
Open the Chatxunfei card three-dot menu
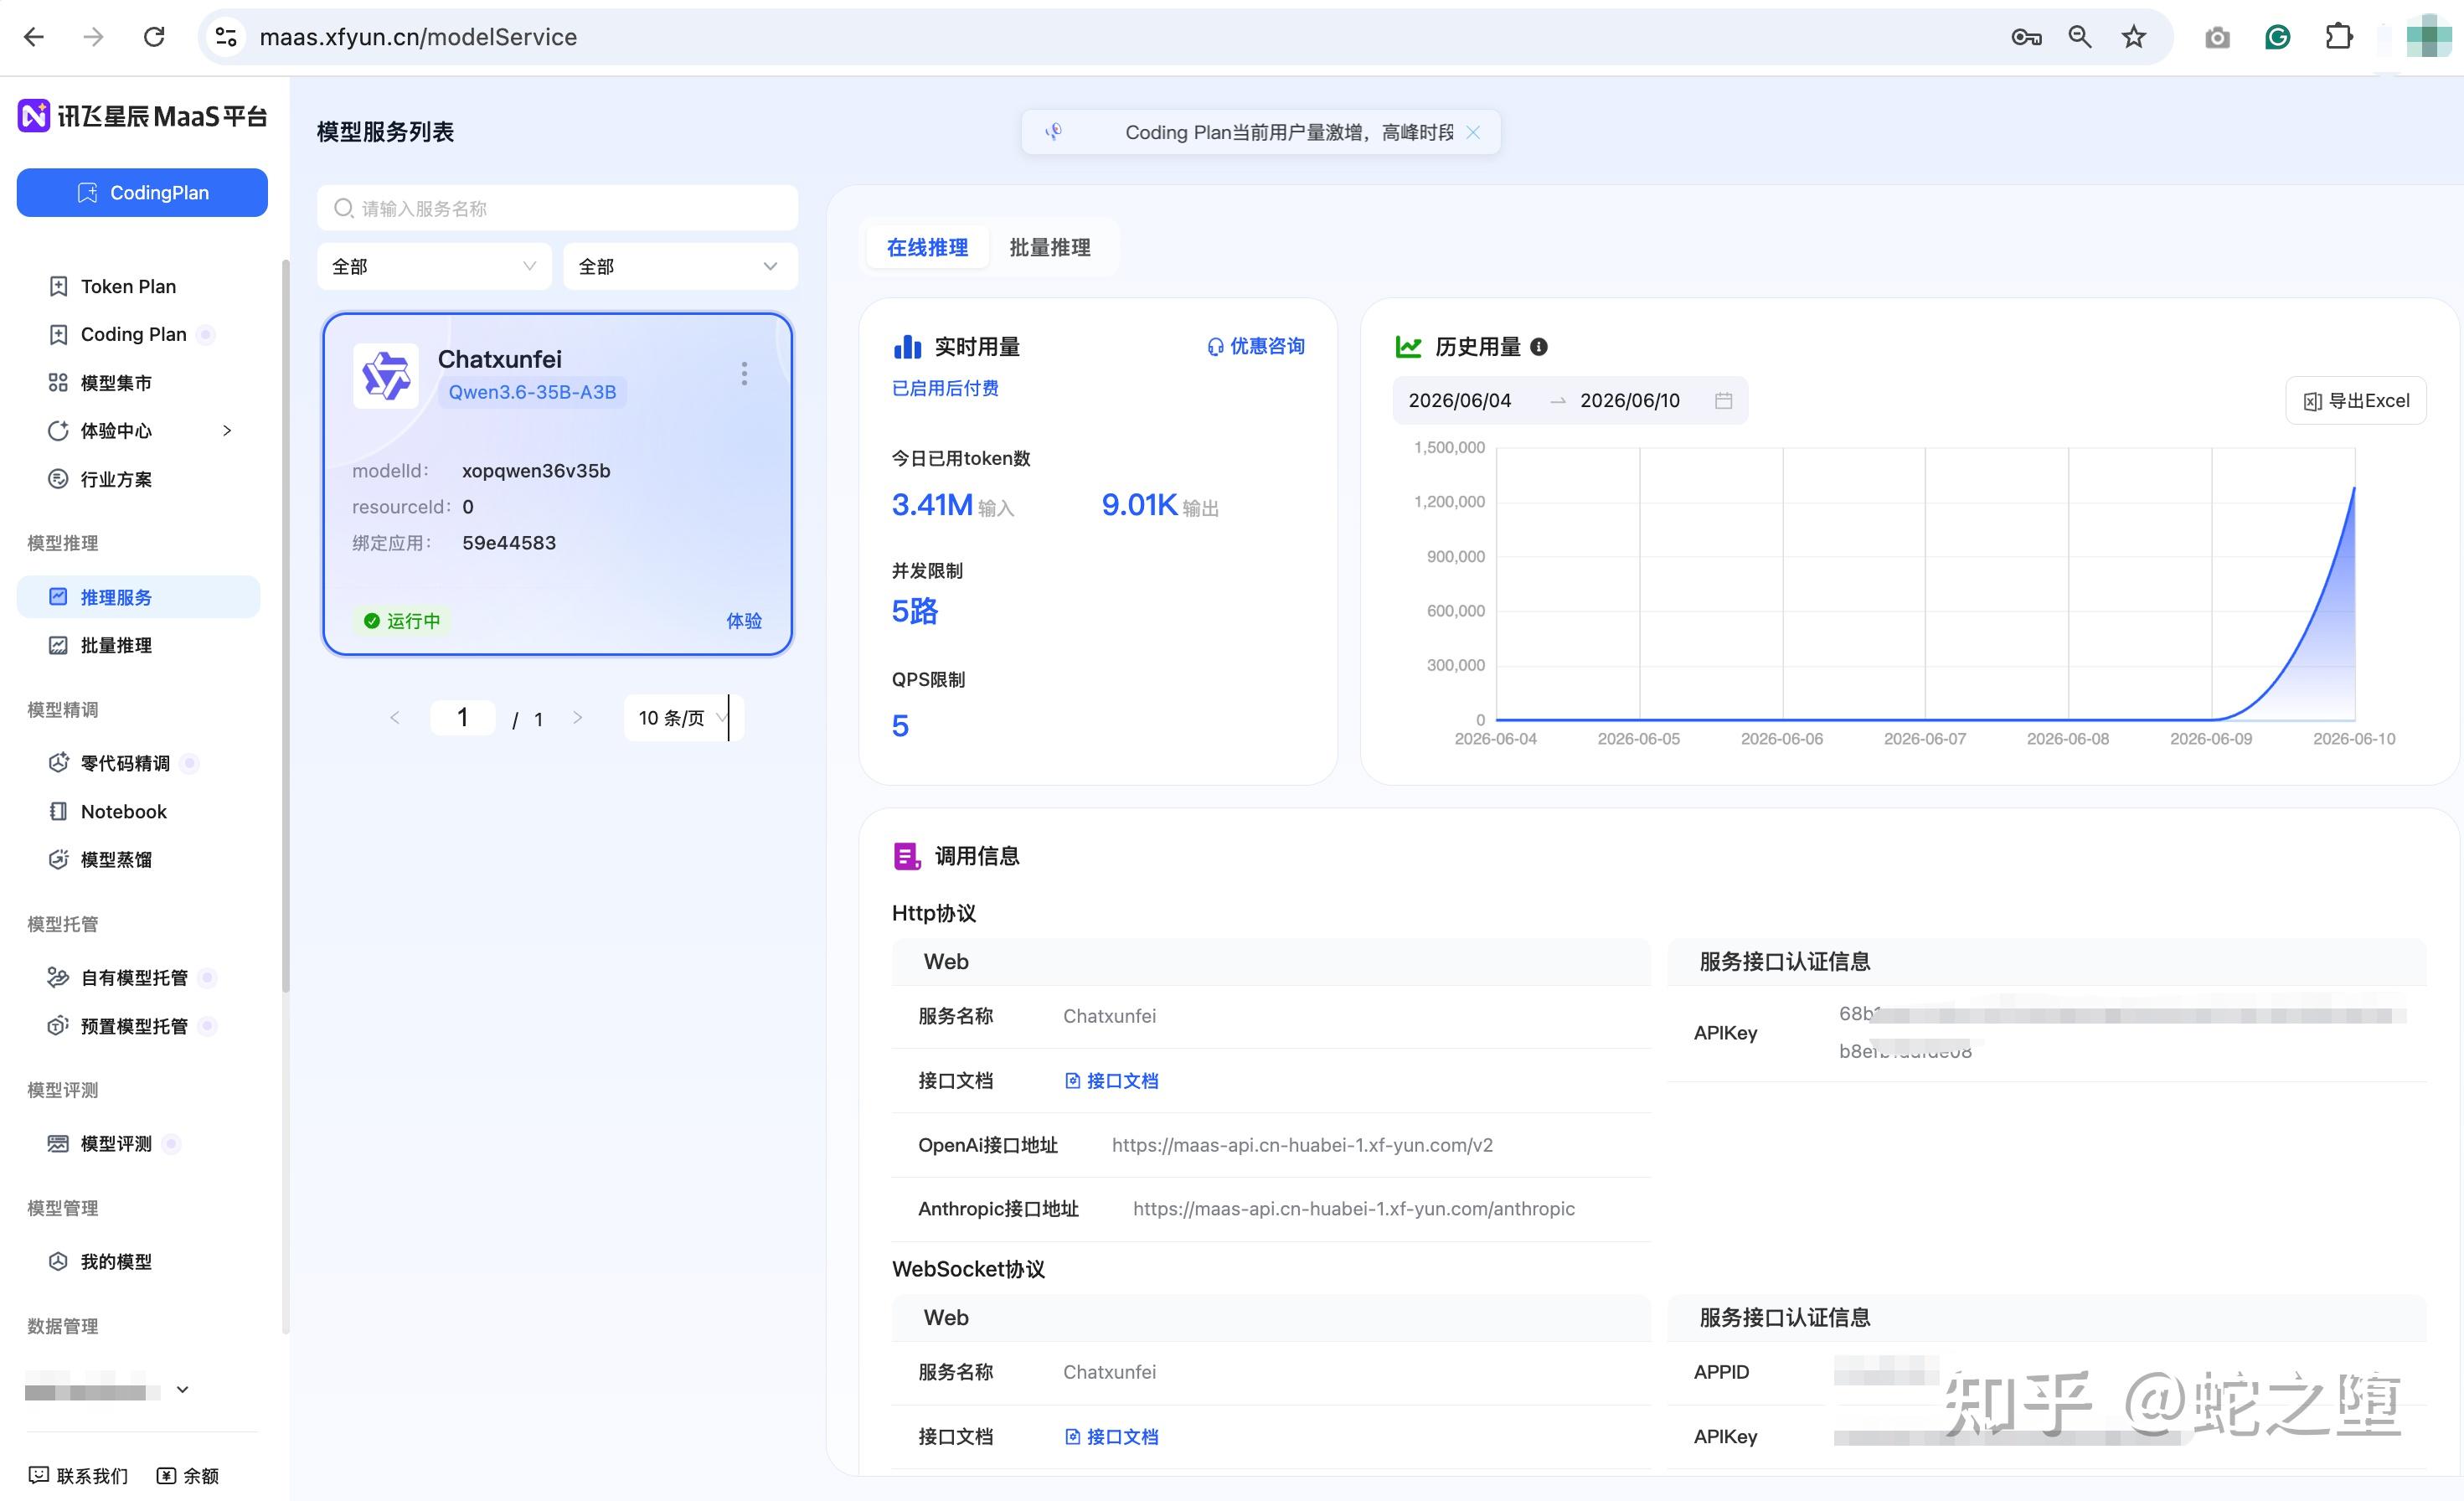click(x=744, y=373)
